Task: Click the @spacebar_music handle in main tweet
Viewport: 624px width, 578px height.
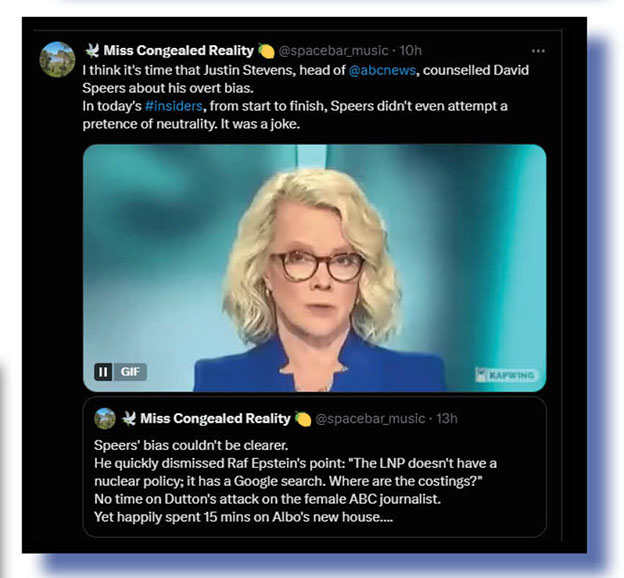Action: [333, 51]
